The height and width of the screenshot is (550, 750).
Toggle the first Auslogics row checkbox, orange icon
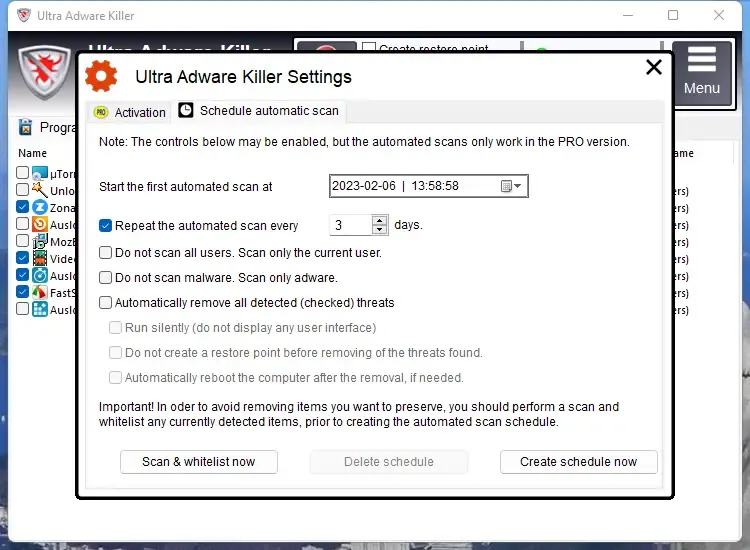22,224
